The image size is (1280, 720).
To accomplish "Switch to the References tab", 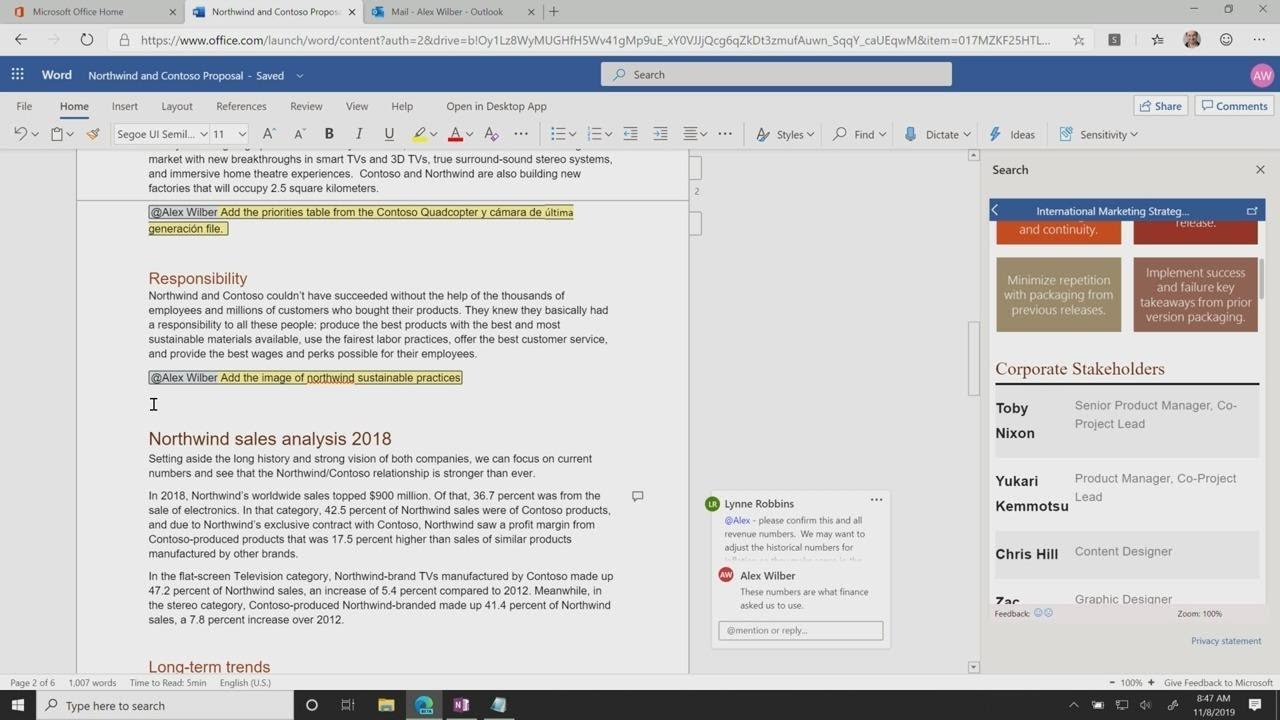I will (x=241, y=106).
